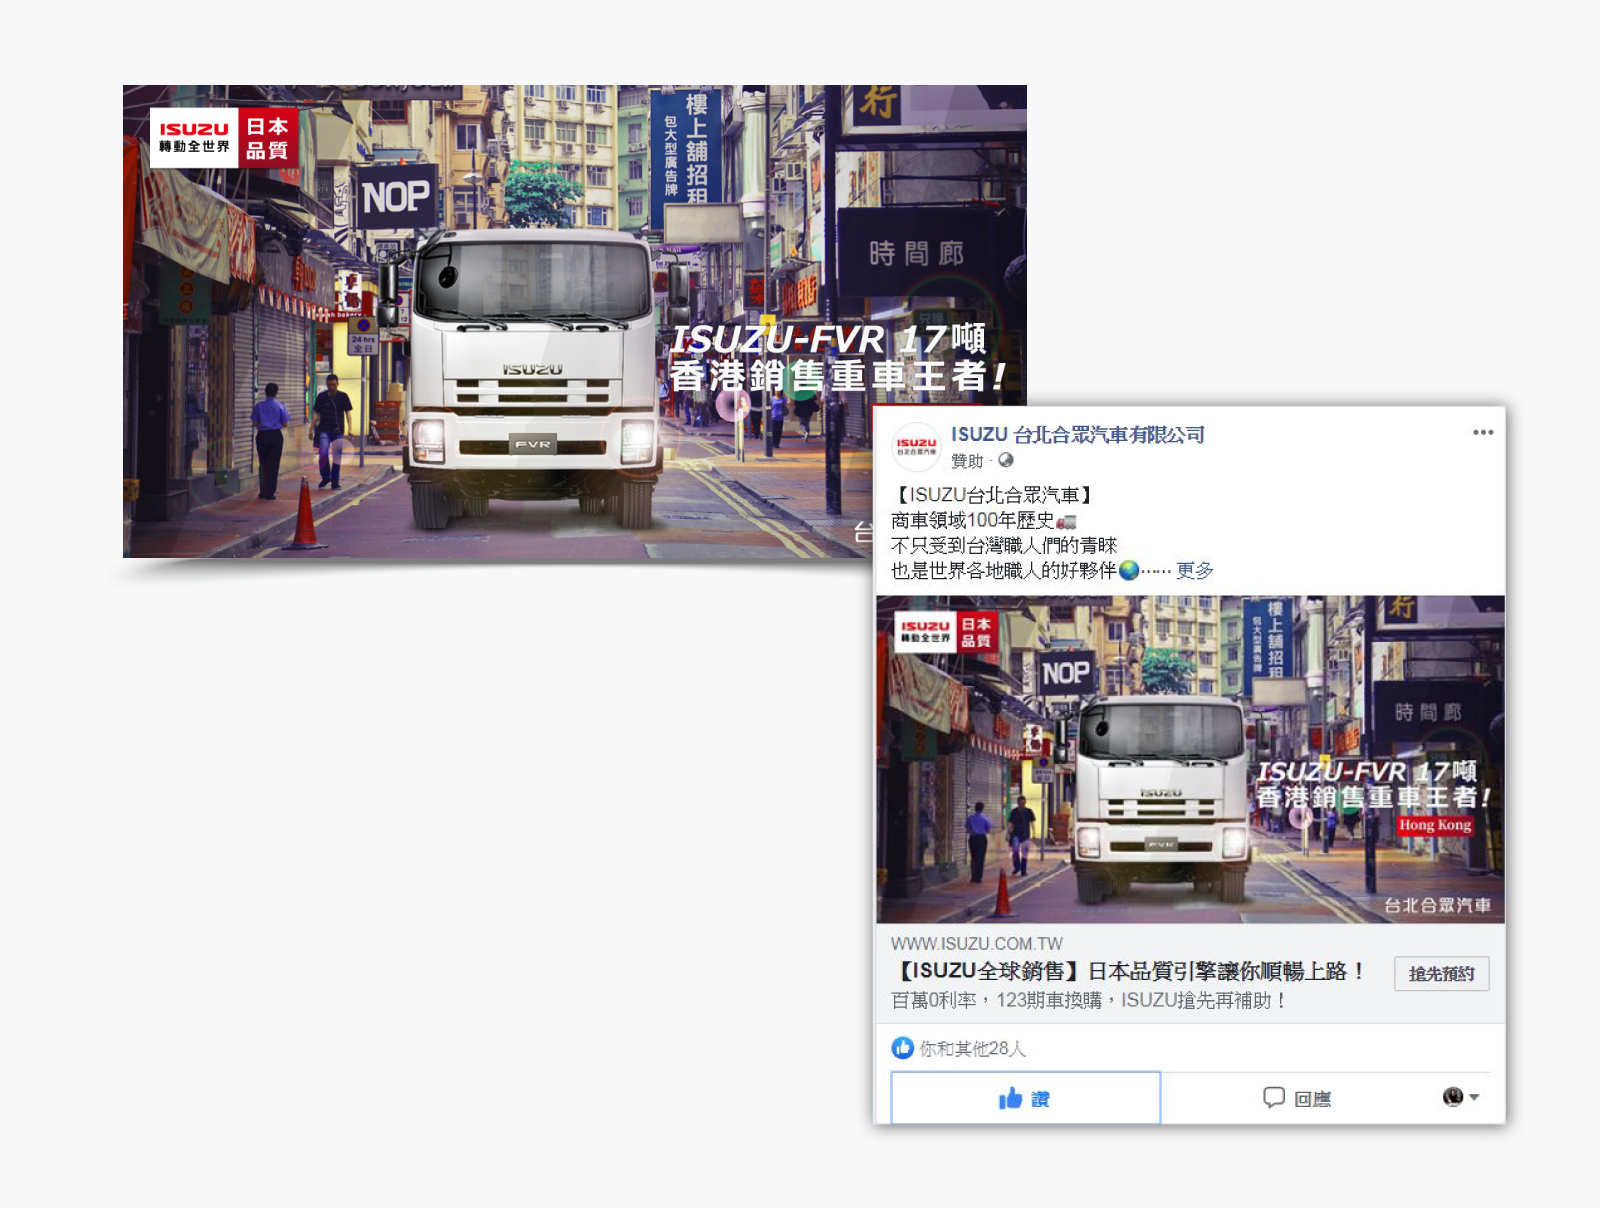
Task: Click the large ISUZU banner image
Action: 574,321
